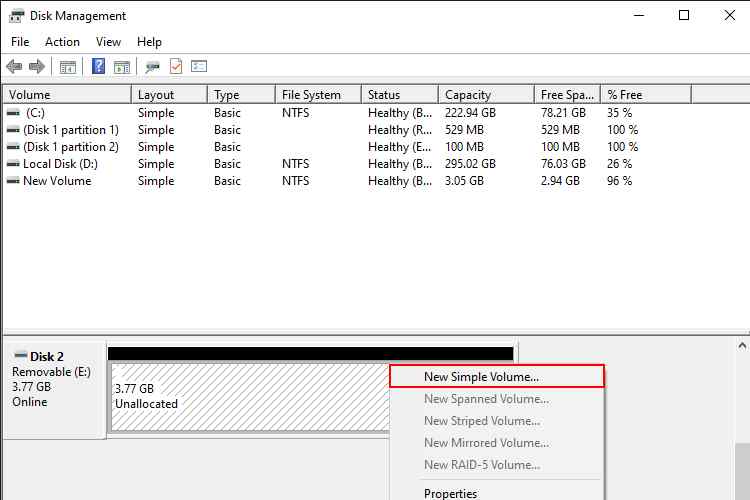This screenshot has height=500, width=750.
Task: Select the Local Disk (D:) volume row
Action: click(59, 164)
